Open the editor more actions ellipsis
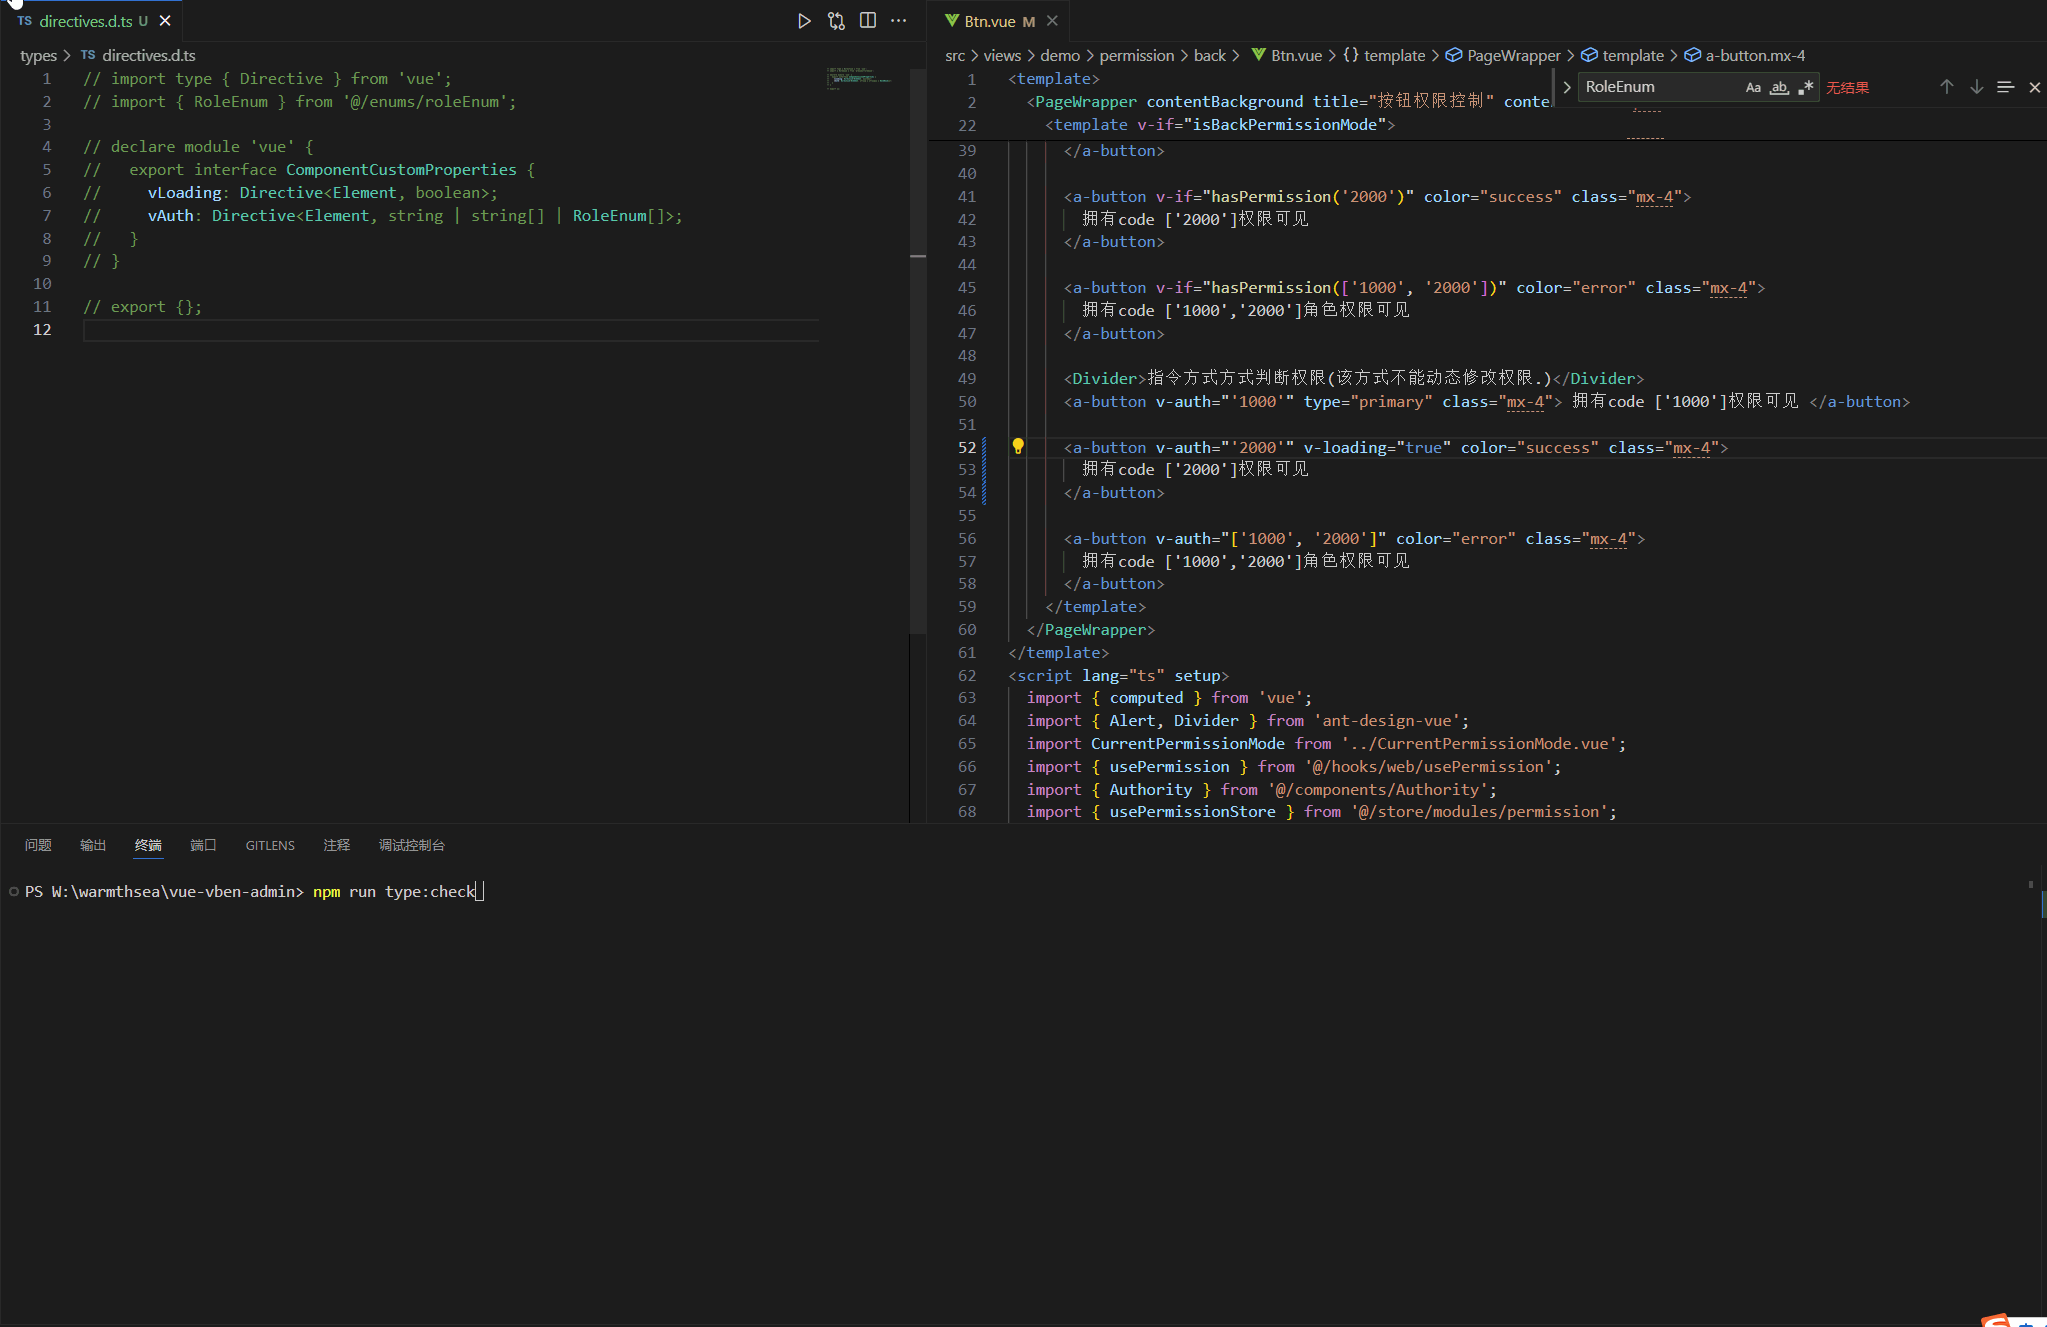The height and width of the screenshot is (1327, 2047). [x=899, y=21]
